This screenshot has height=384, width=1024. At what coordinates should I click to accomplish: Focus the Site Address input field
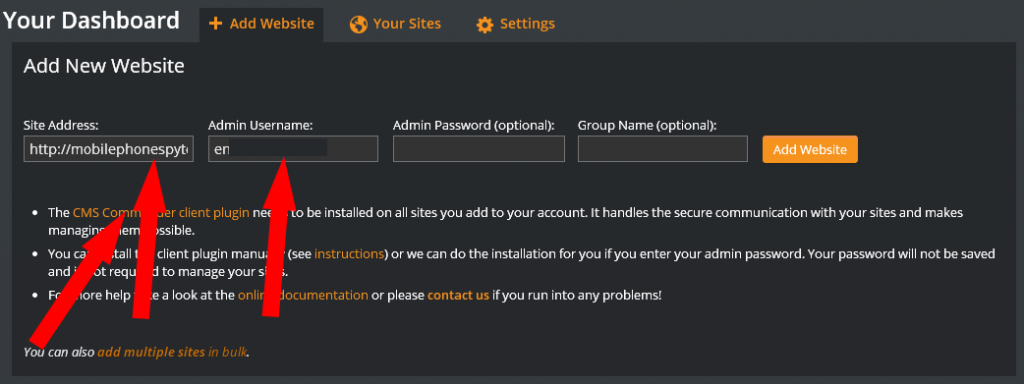(108, 149)
